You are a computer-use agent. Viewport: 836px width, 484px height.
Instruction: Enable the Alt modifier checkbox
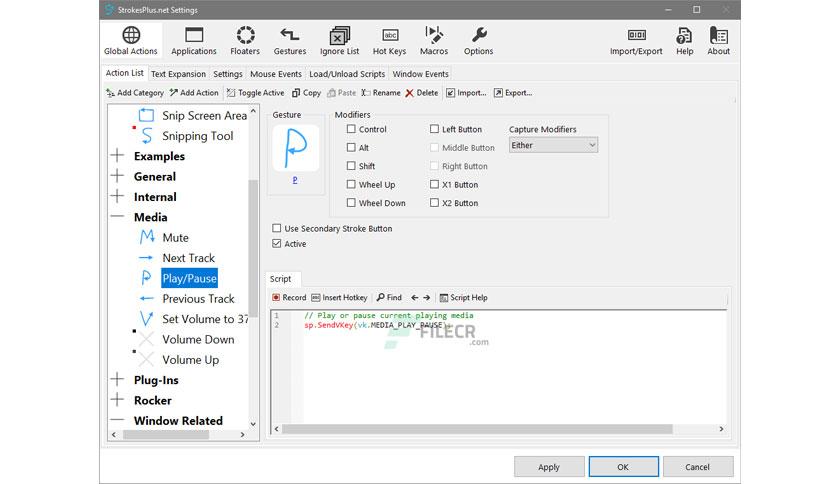tap(351, 148)
